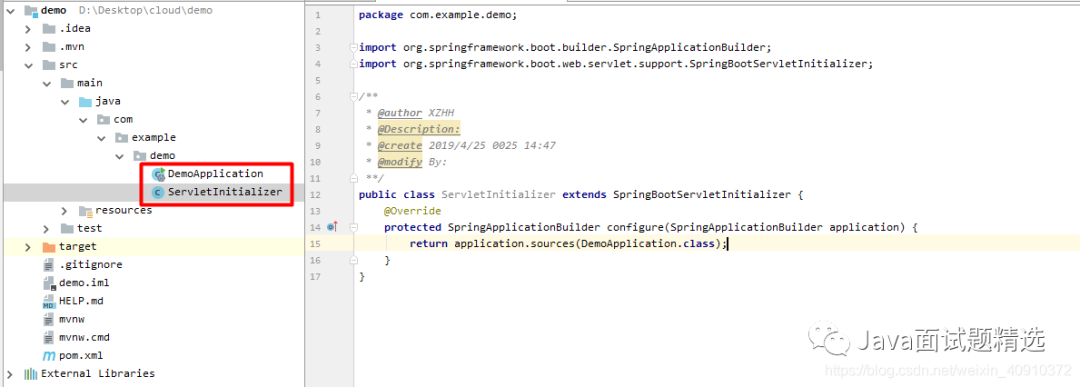This screenshot has width=1080, height=387.
Task: Select the HELP.md file
Action: pos(81,301)
